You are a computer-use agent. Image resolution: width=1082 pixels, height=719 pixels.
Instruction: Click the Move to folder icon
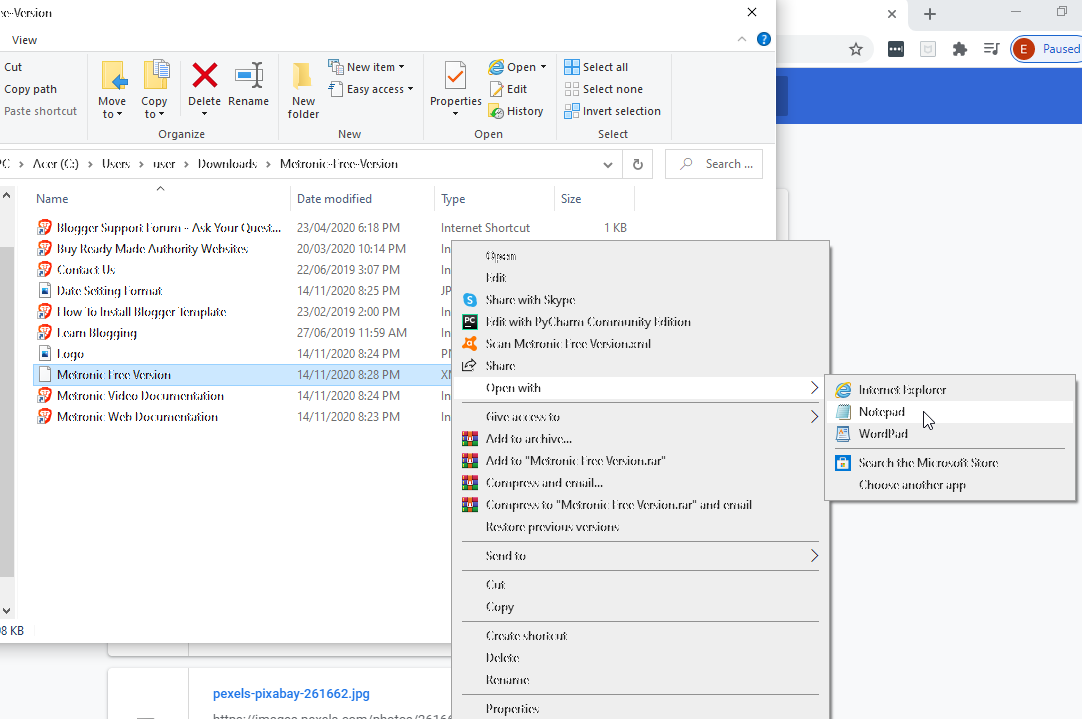click(114, 75)
